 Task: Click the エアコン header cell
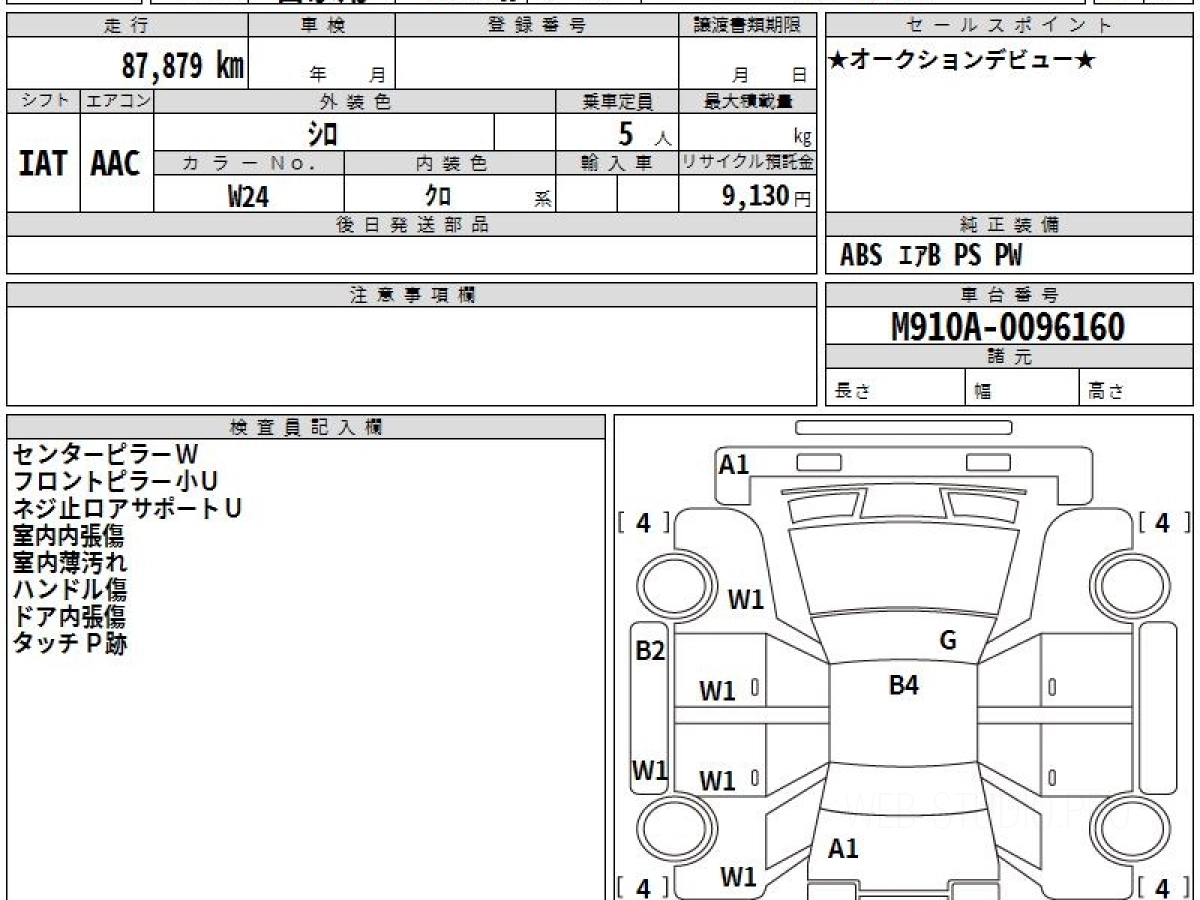117,101
